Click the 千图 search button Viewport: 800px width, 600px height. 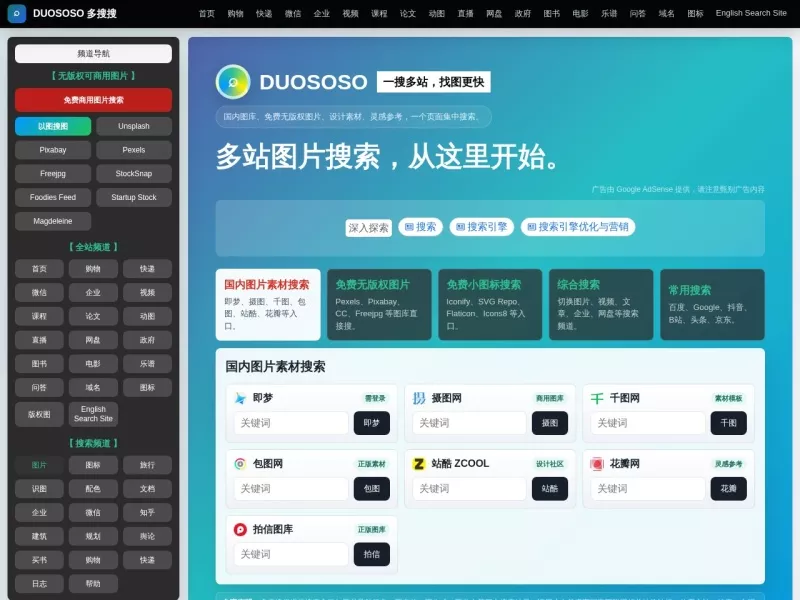729,423
